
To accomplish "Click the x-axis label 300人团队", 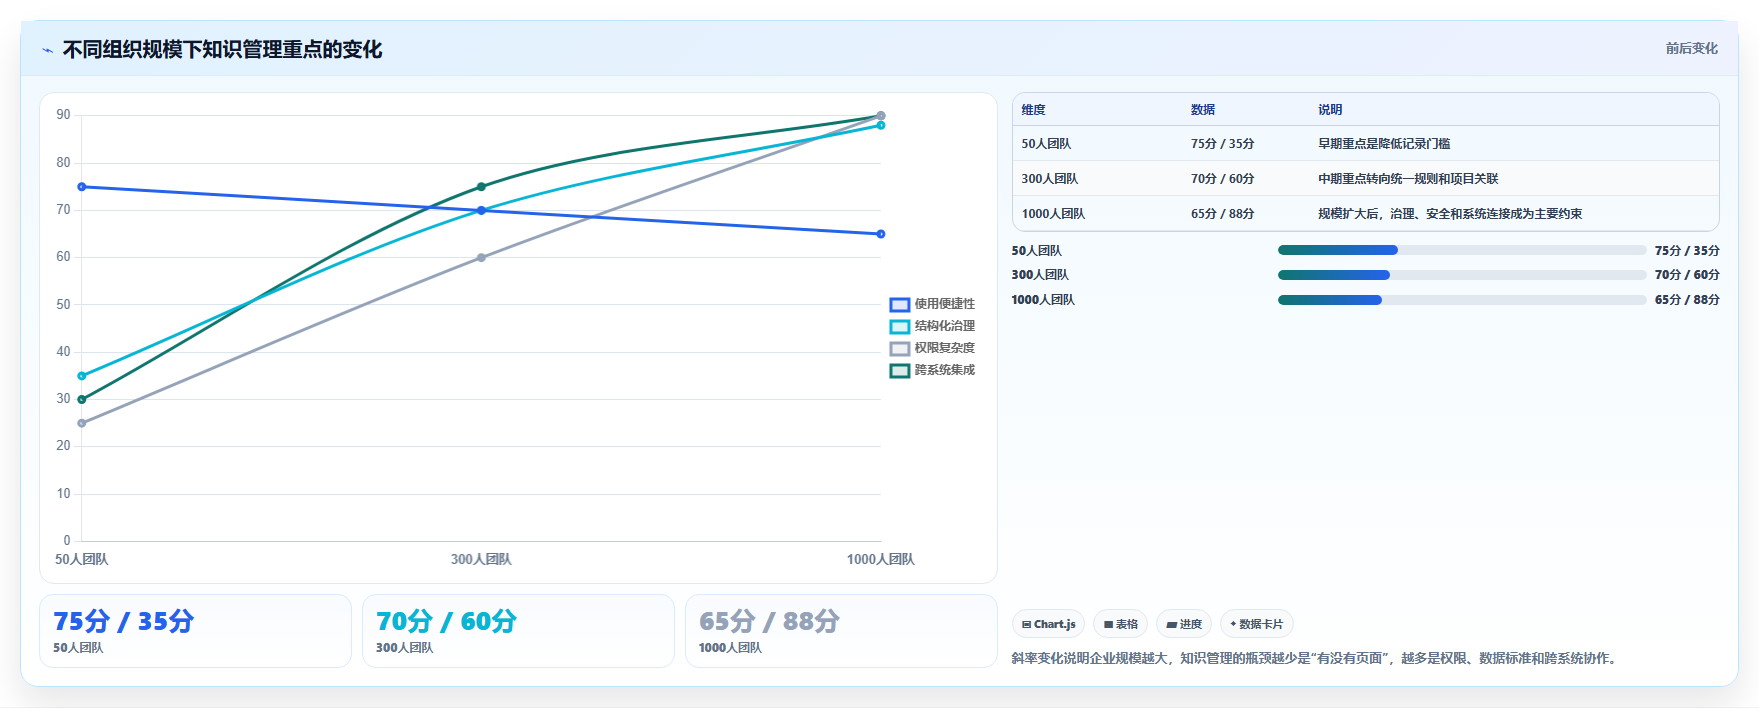I will (481, 560).
